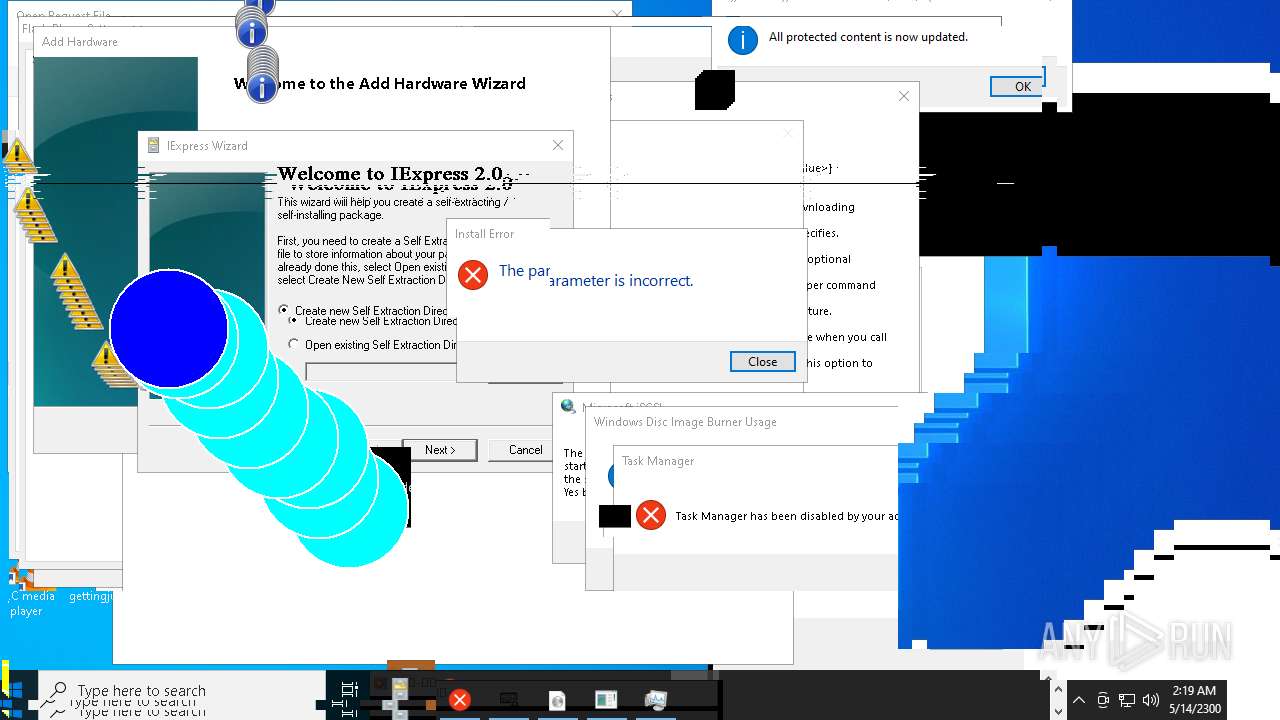Click the Install Error title bar text
The height and width of the screenshot is (720, 1280).
point(484,234)
